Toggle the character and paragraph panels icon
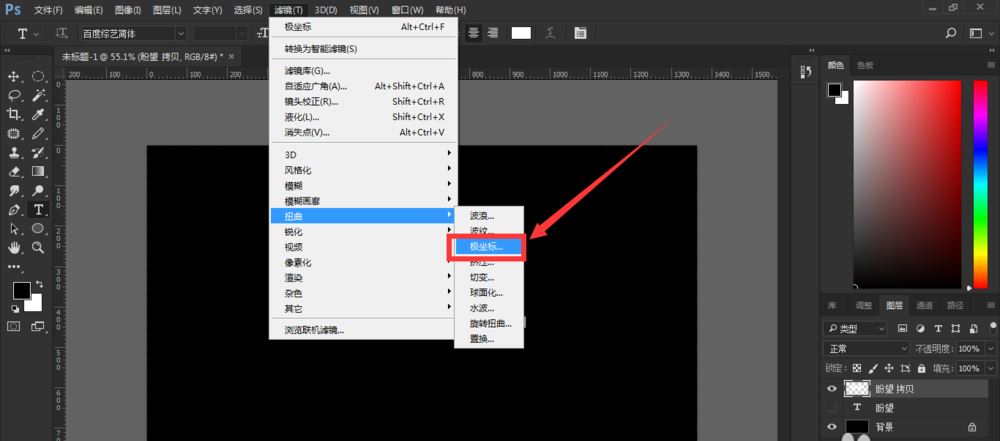 pos(580,33)
